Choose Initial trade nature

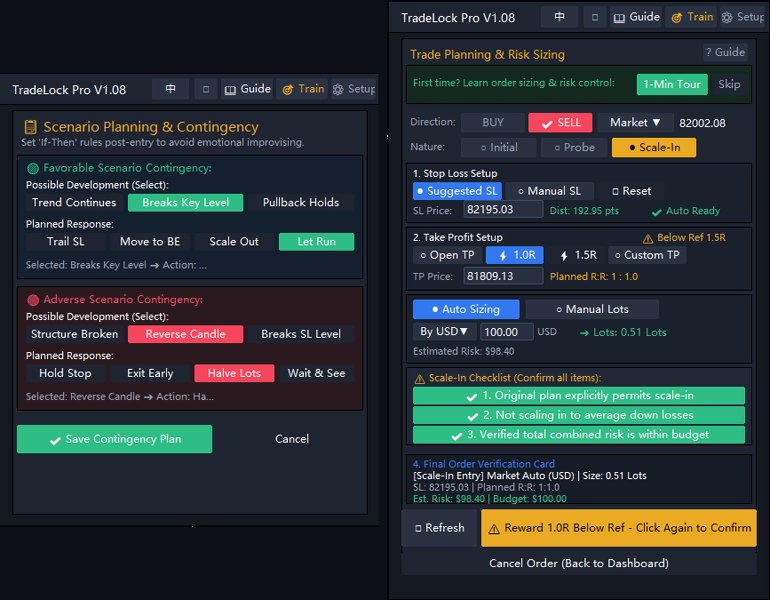pyautogui.click(x=498, y=147)
